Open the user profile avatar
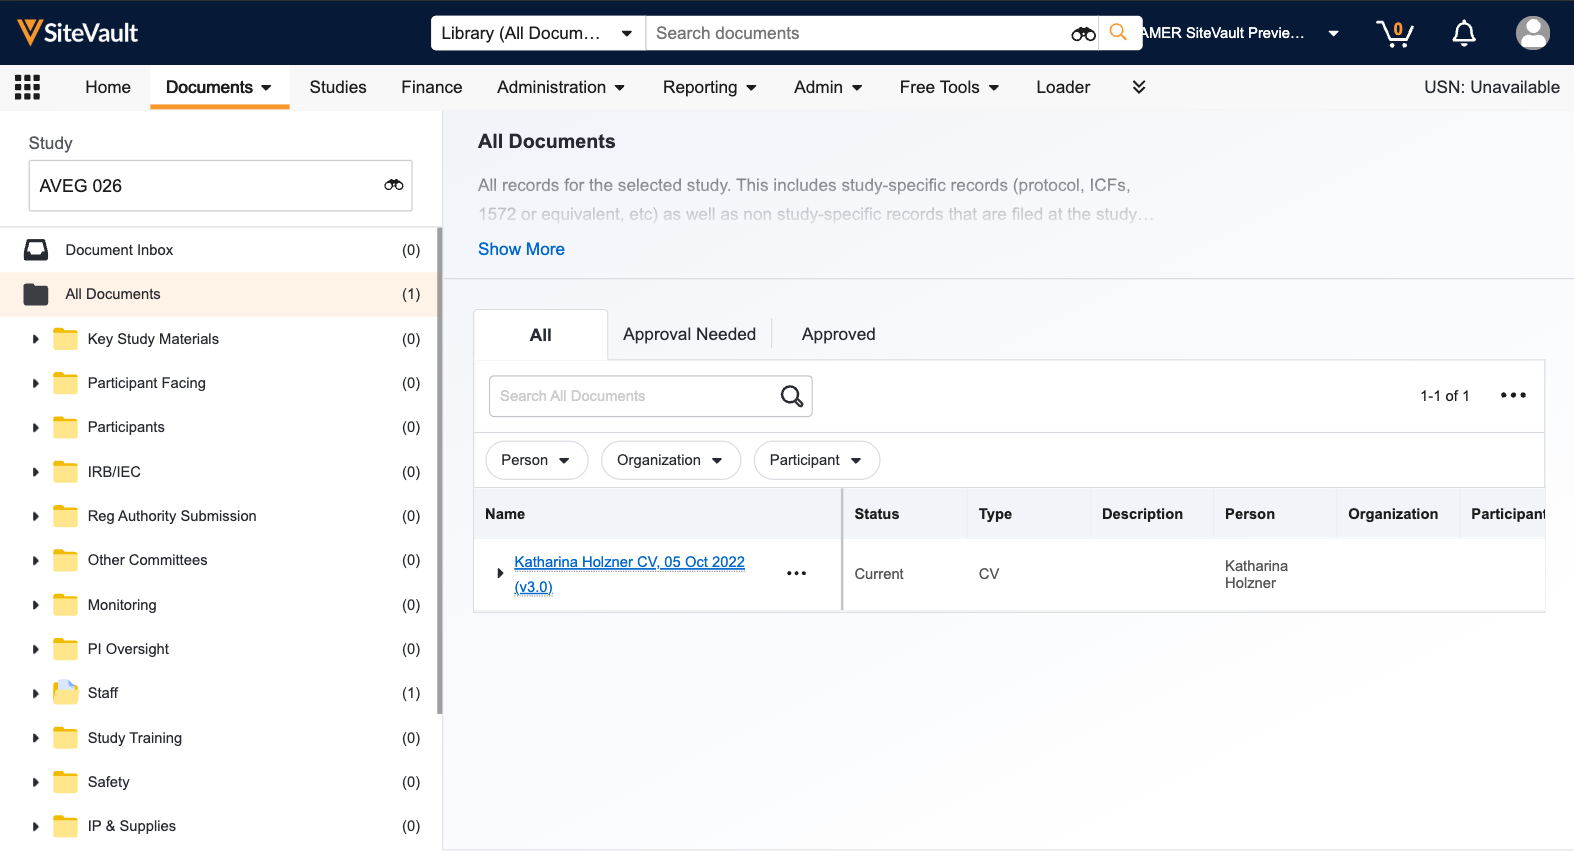Viewport: 1574px width, 851px height. tap(1532, 33)
